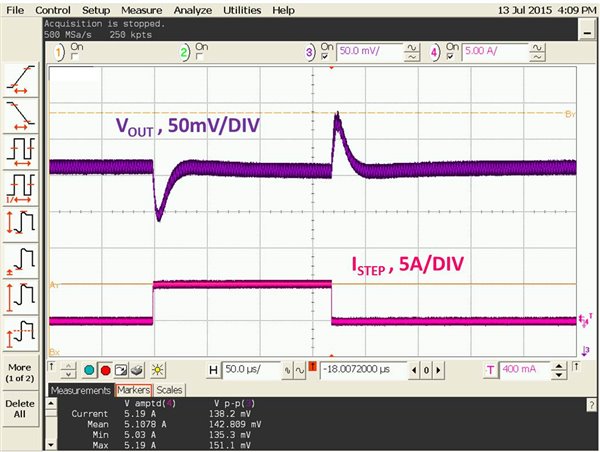
Task: Select the fall time measurement icon
Action: click(x=22, y=111)
